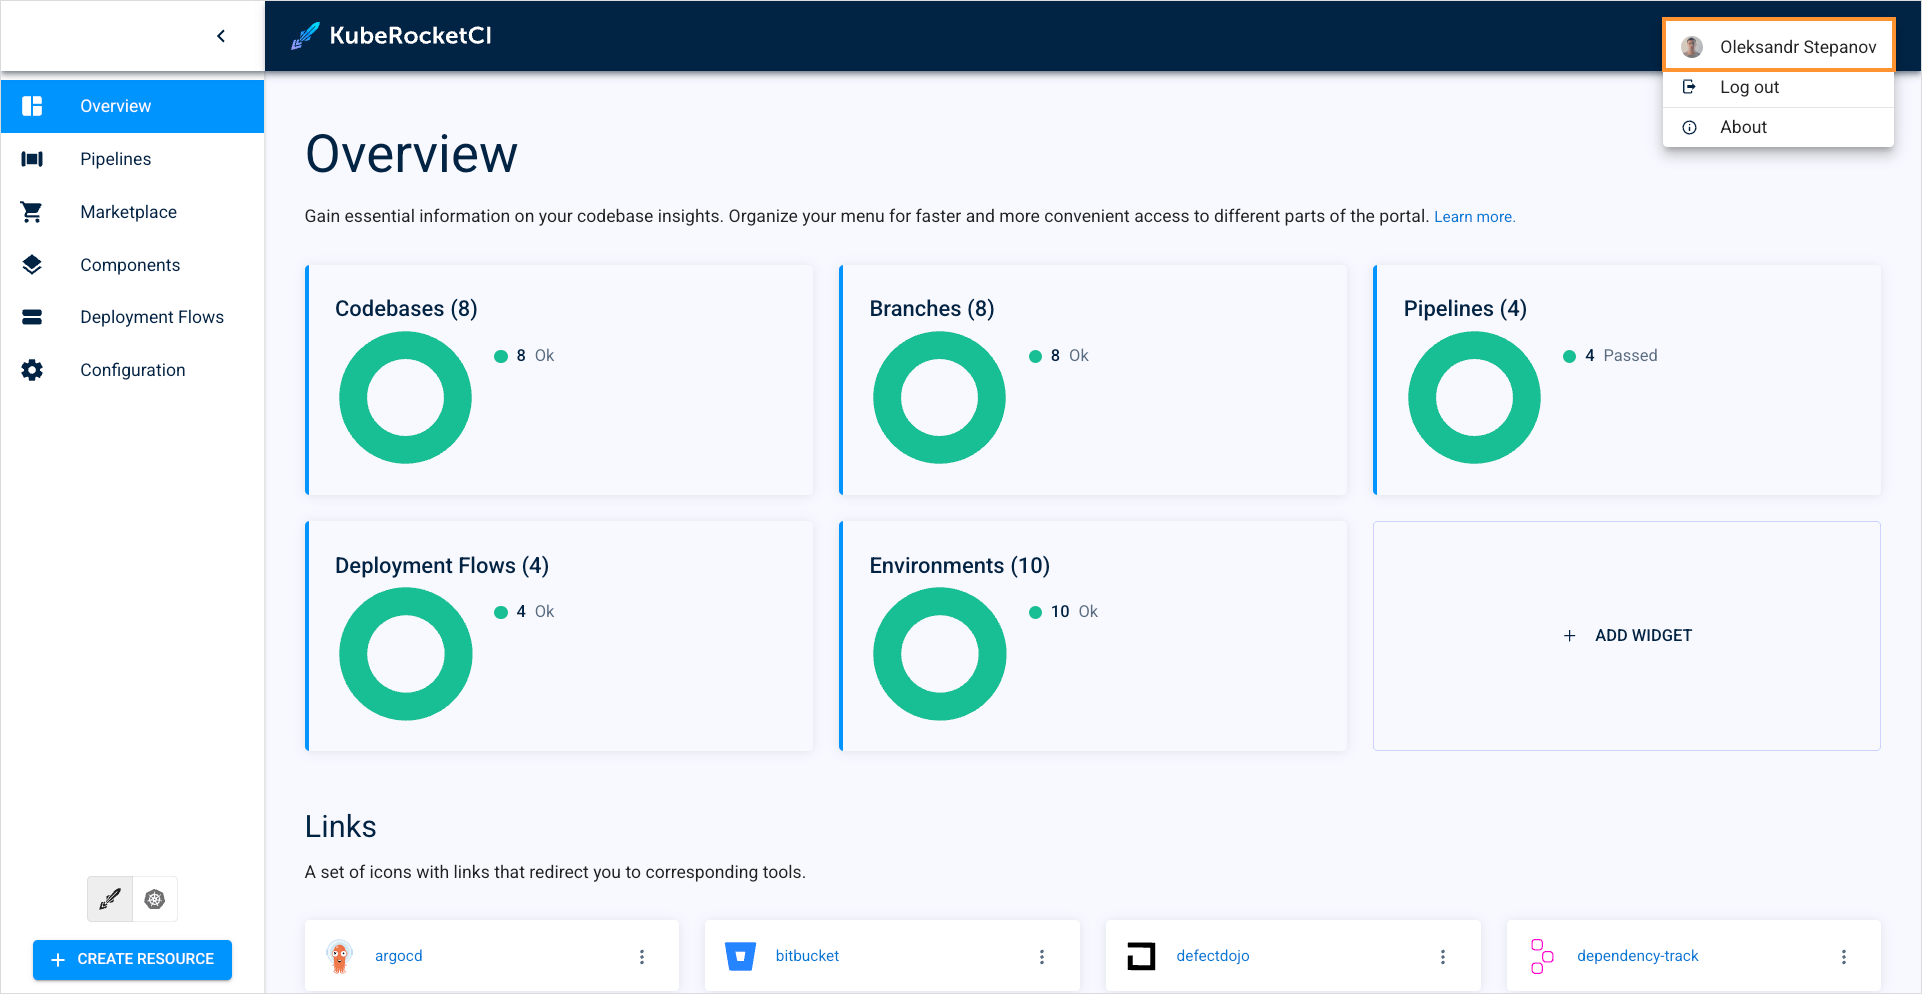Select Log out from the user menu
This screenshot has height=994, width=1922.
(x=1749, y=87)
